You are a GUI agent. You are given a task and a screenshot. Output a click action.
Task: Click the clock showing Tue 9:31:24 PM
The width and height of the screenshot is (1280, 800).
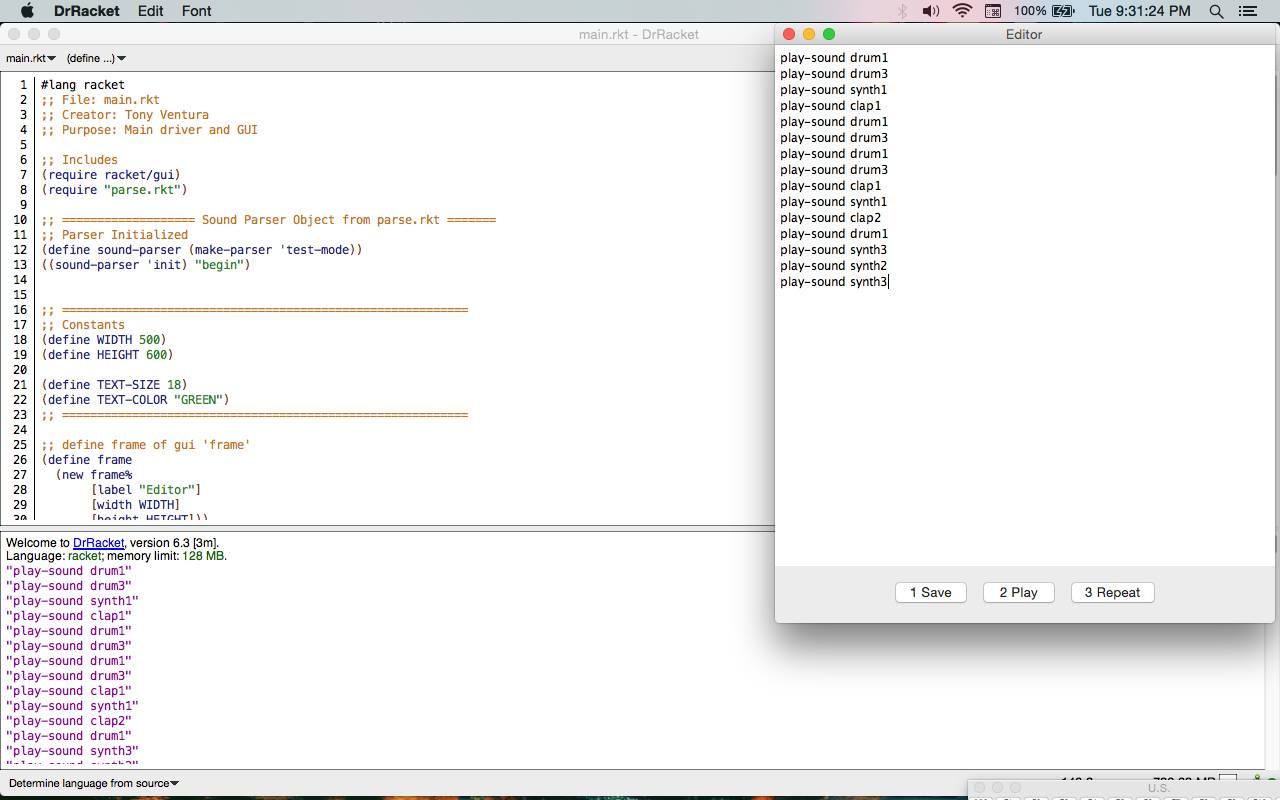(x=1139, y=11)
